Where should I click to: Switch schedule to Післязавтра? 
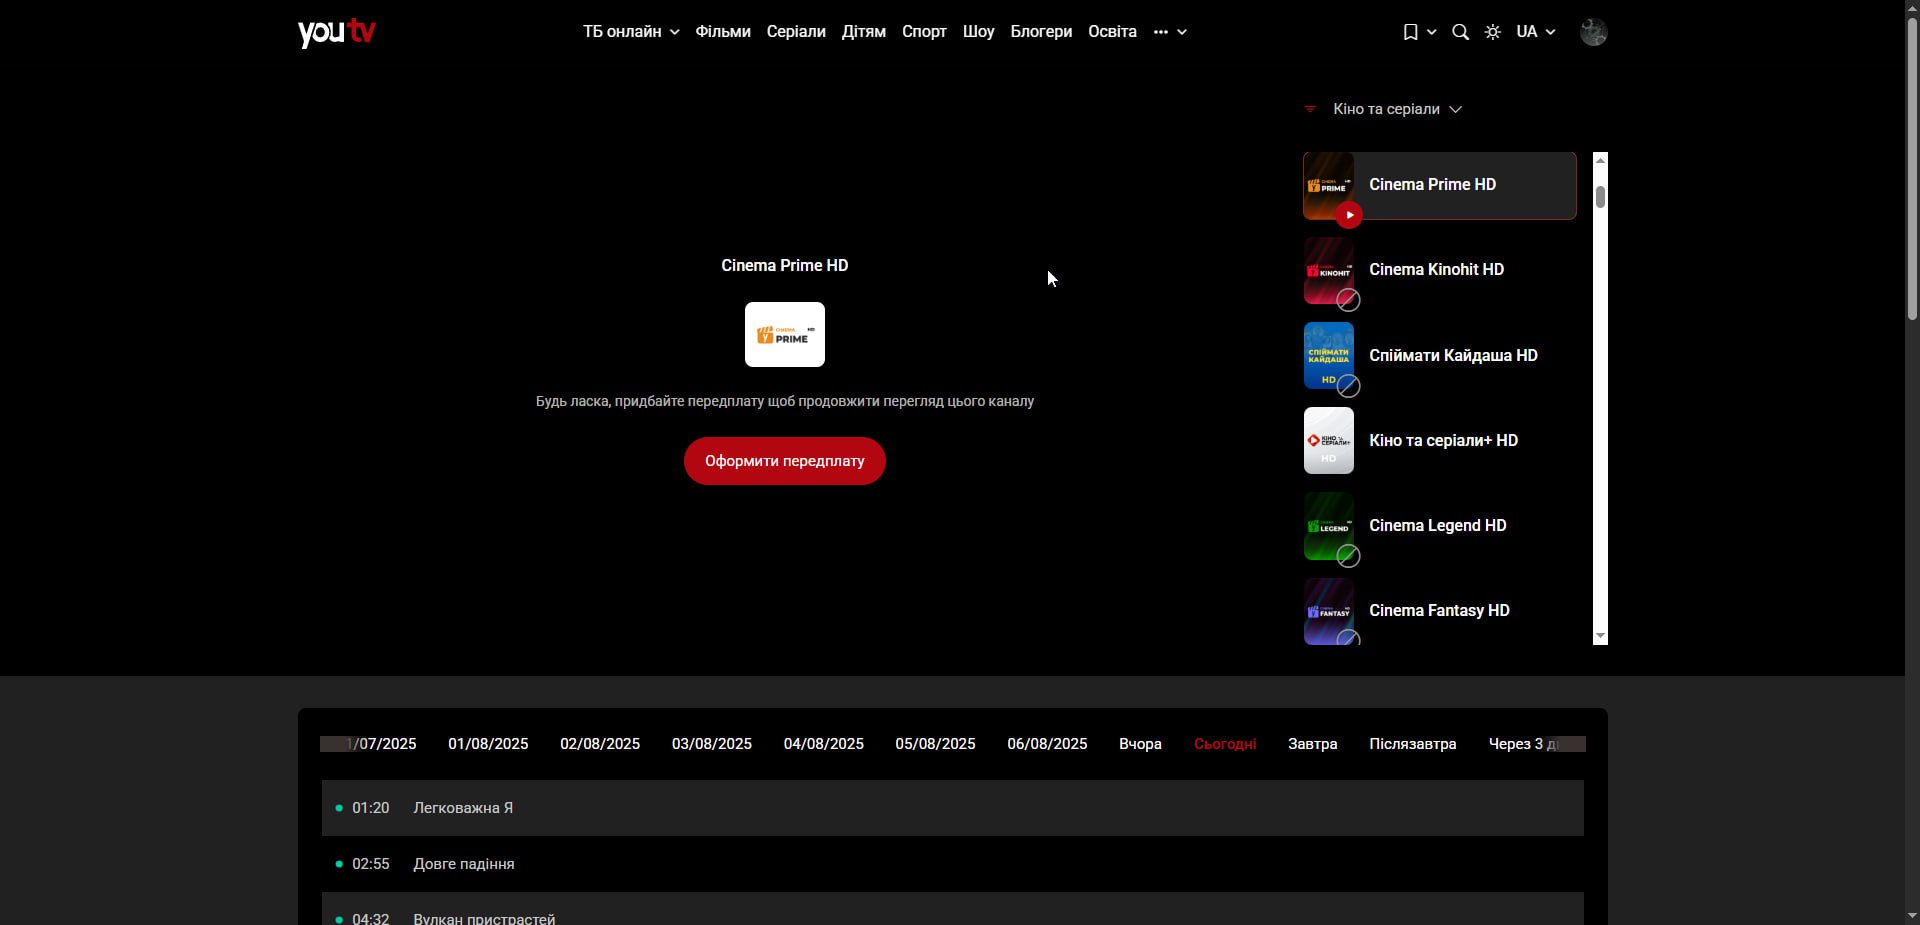(1413, 744)
